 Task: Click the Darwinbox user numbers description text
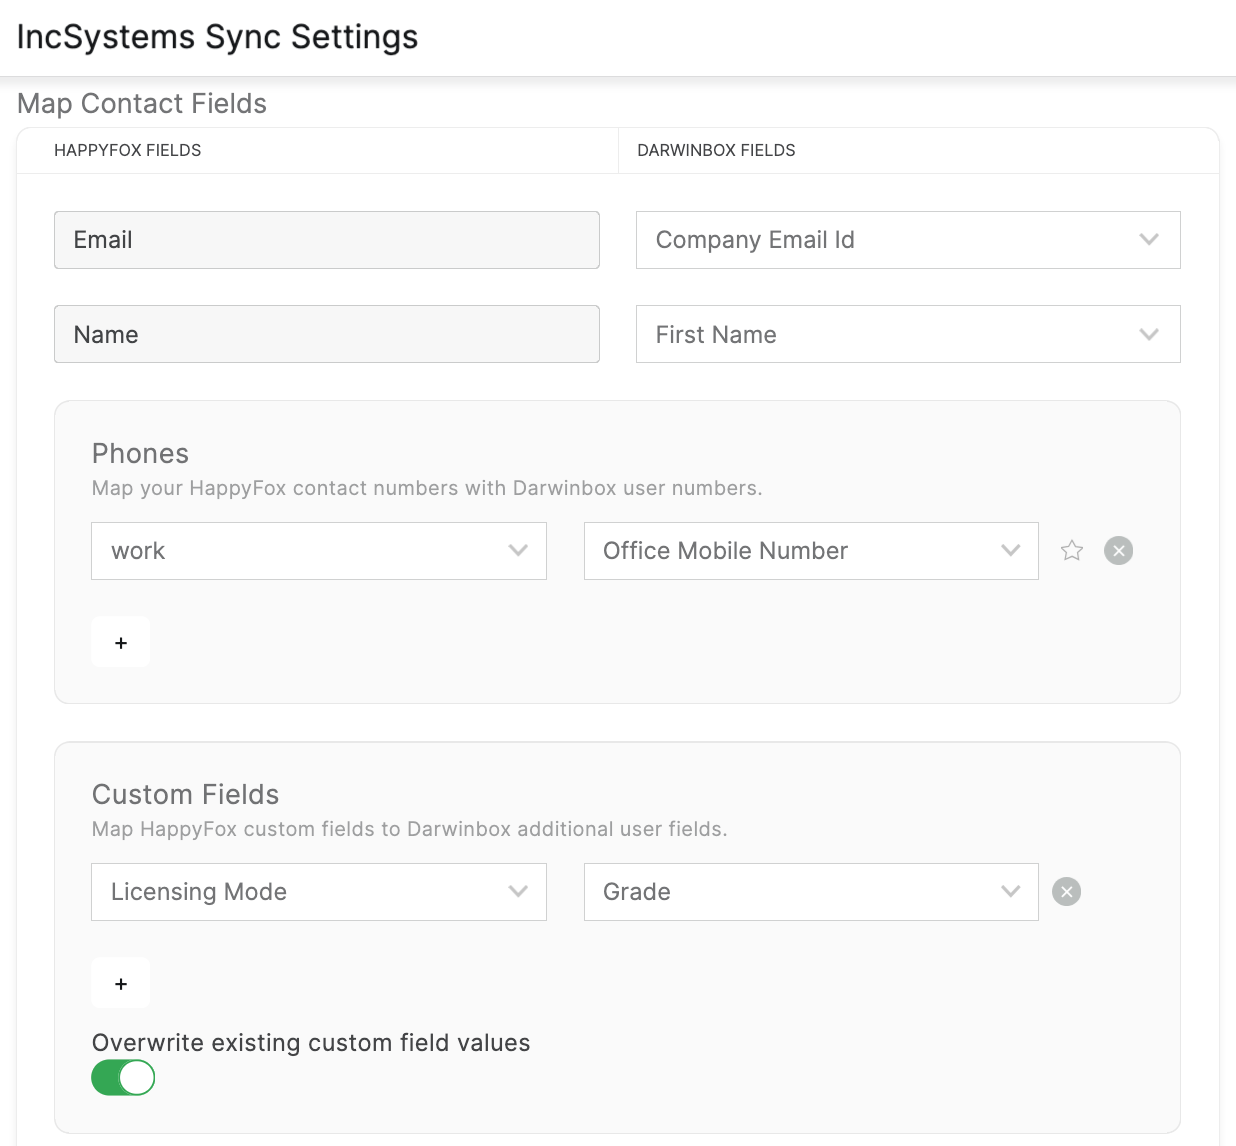[x=427, y=488]
